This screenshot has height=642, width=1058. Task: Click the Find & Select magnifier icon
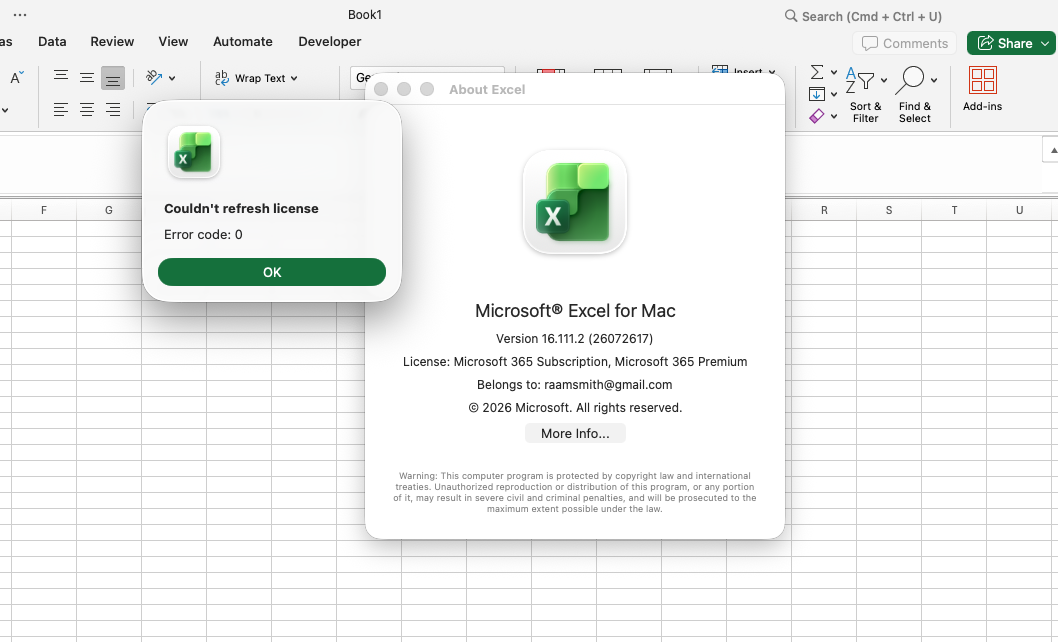[x=910, y=80]
